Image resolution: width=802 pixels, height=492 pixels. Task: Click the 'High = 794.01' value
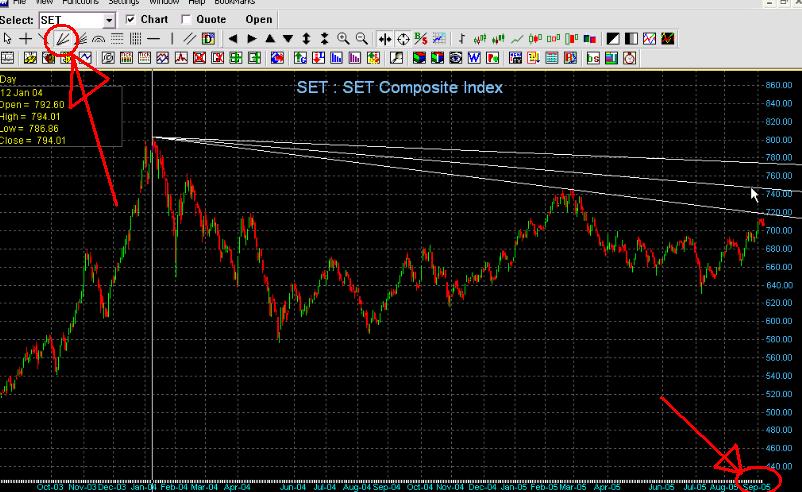(x=30, y=117)
